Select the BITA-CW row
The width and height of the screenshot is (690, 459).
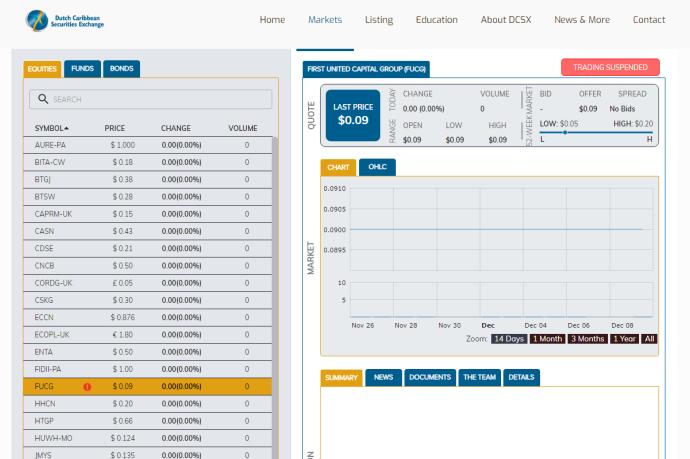[148, 162]
